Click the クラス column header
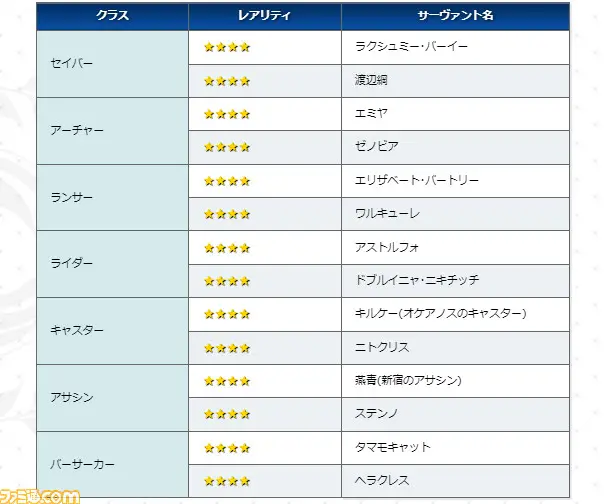Image resolution: width=609 pixels, height=504 pixels. pos(112,17)
